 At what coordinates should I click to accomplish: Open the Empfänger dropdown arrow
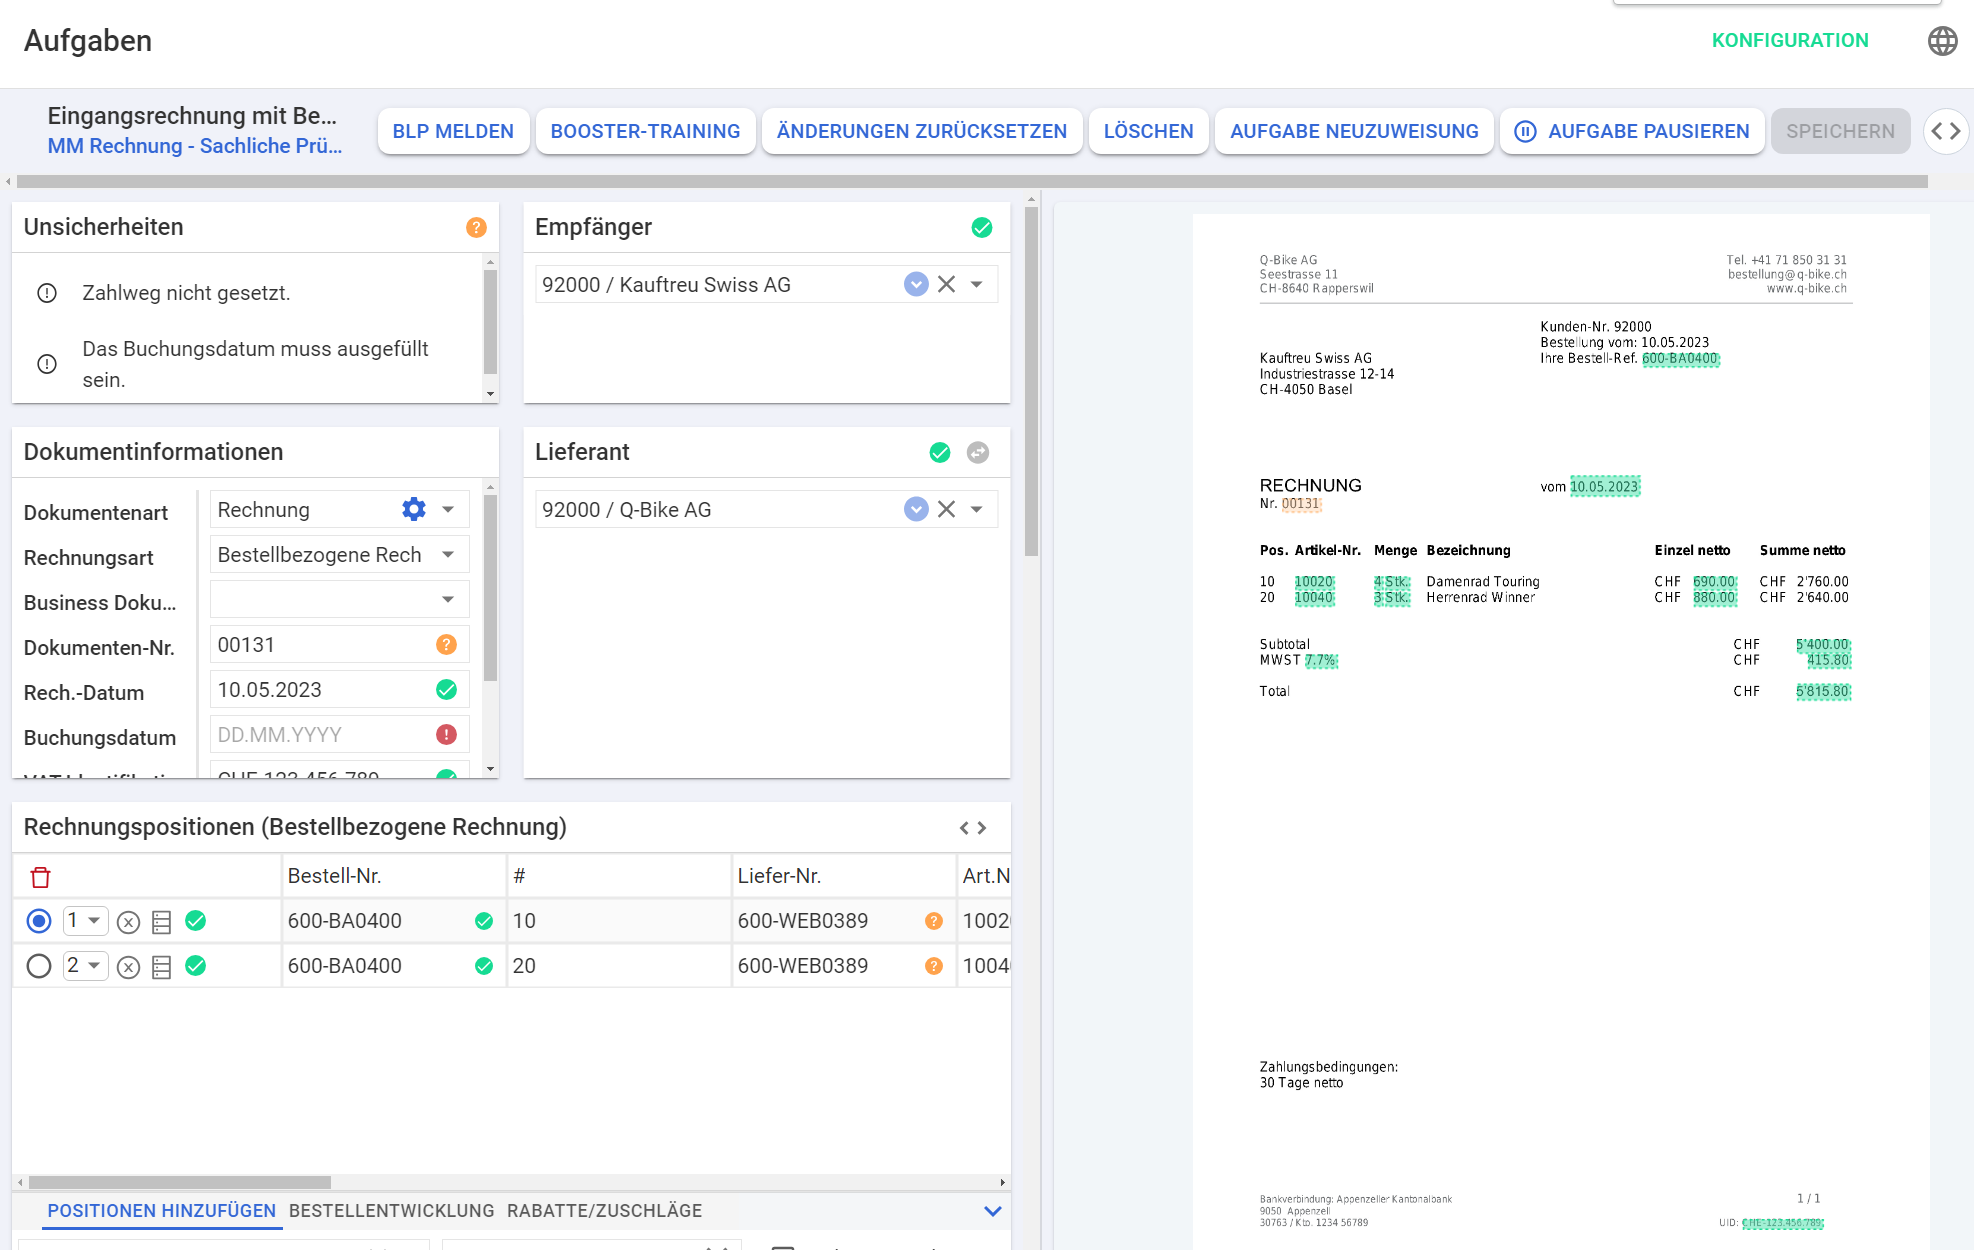point(977,285)
